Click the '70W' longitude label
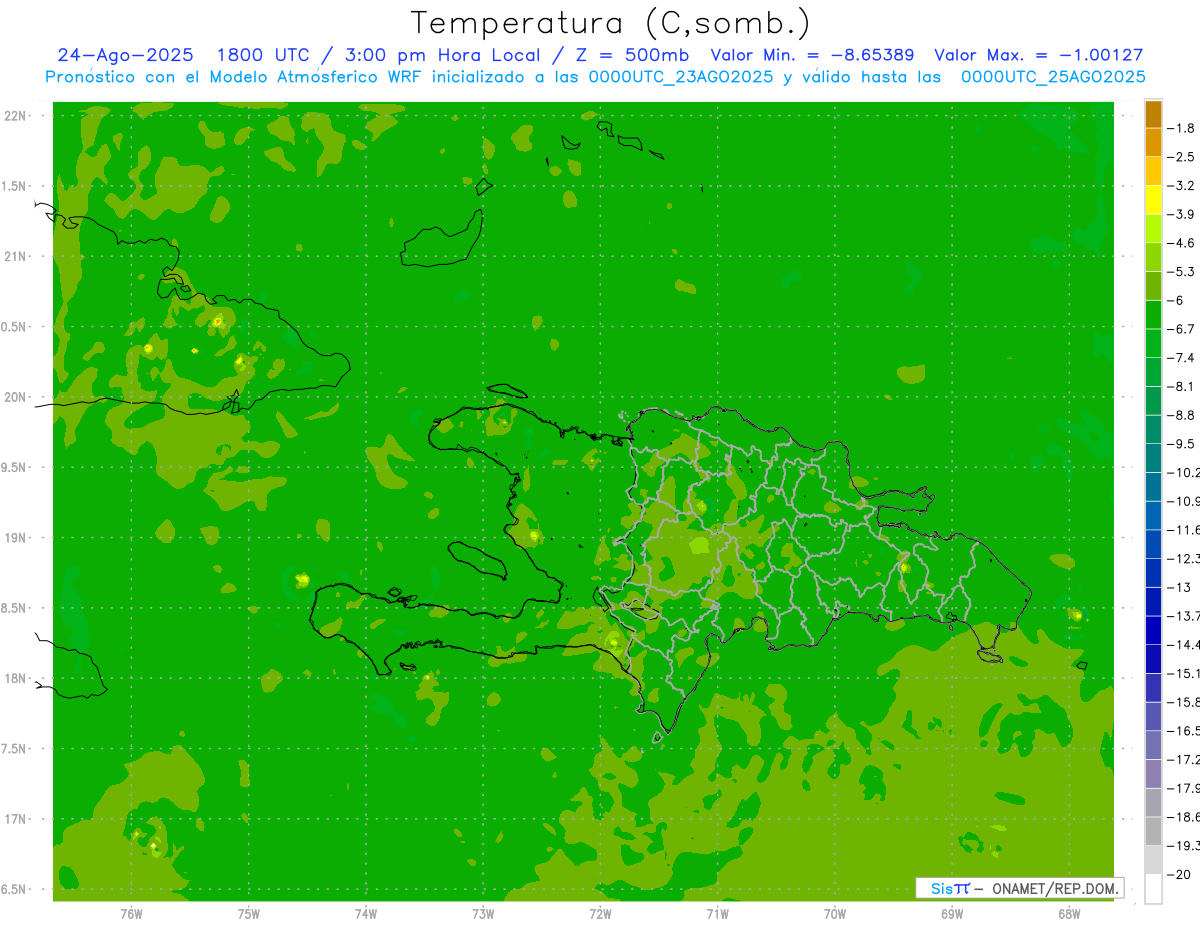The image size is (1200, 927). 835,914
